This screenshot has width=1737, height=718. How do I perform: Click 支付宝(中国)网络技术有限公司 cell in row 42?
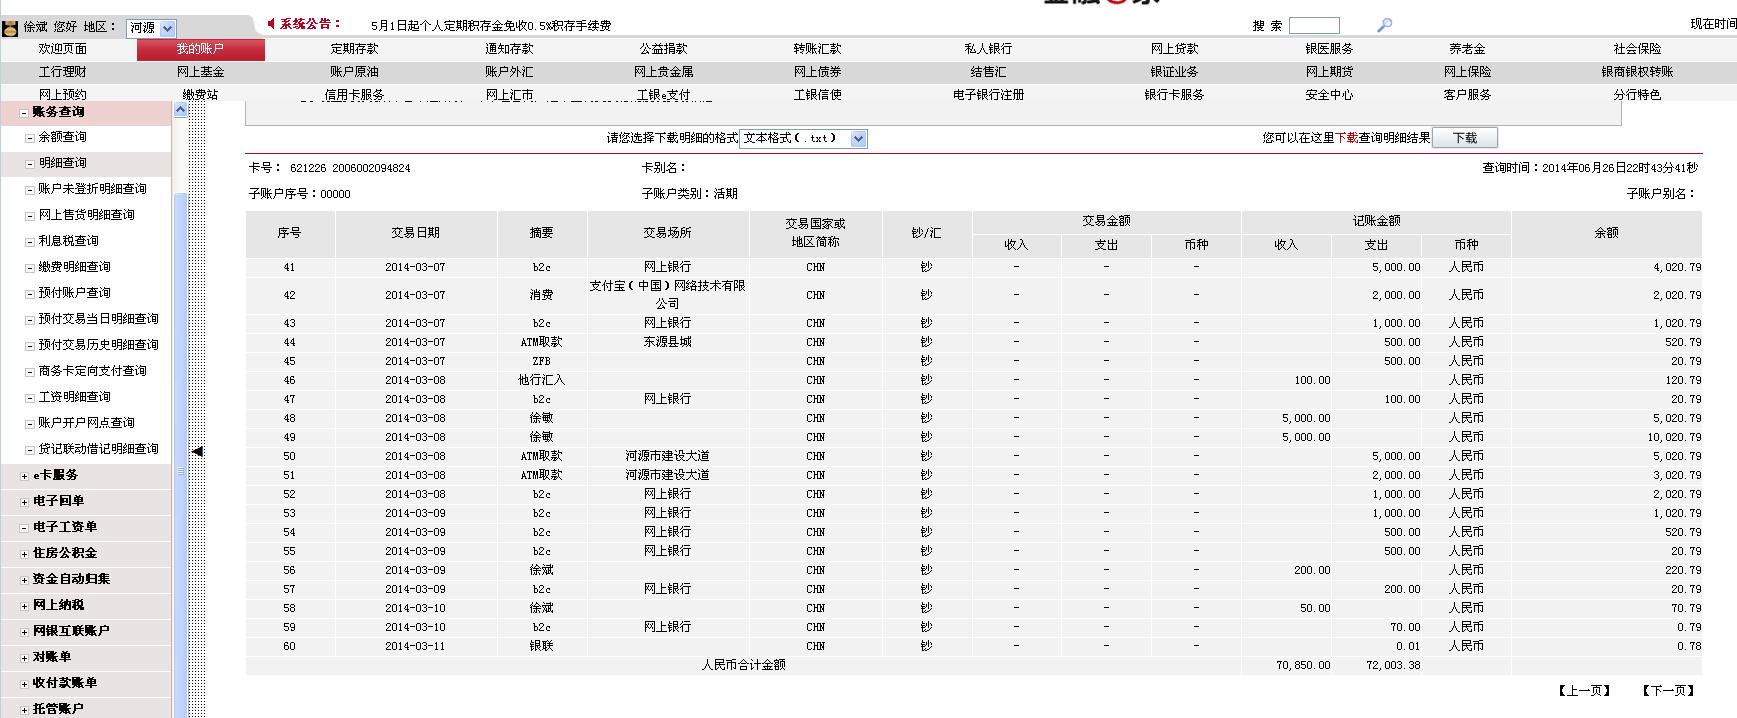[668, 295]
